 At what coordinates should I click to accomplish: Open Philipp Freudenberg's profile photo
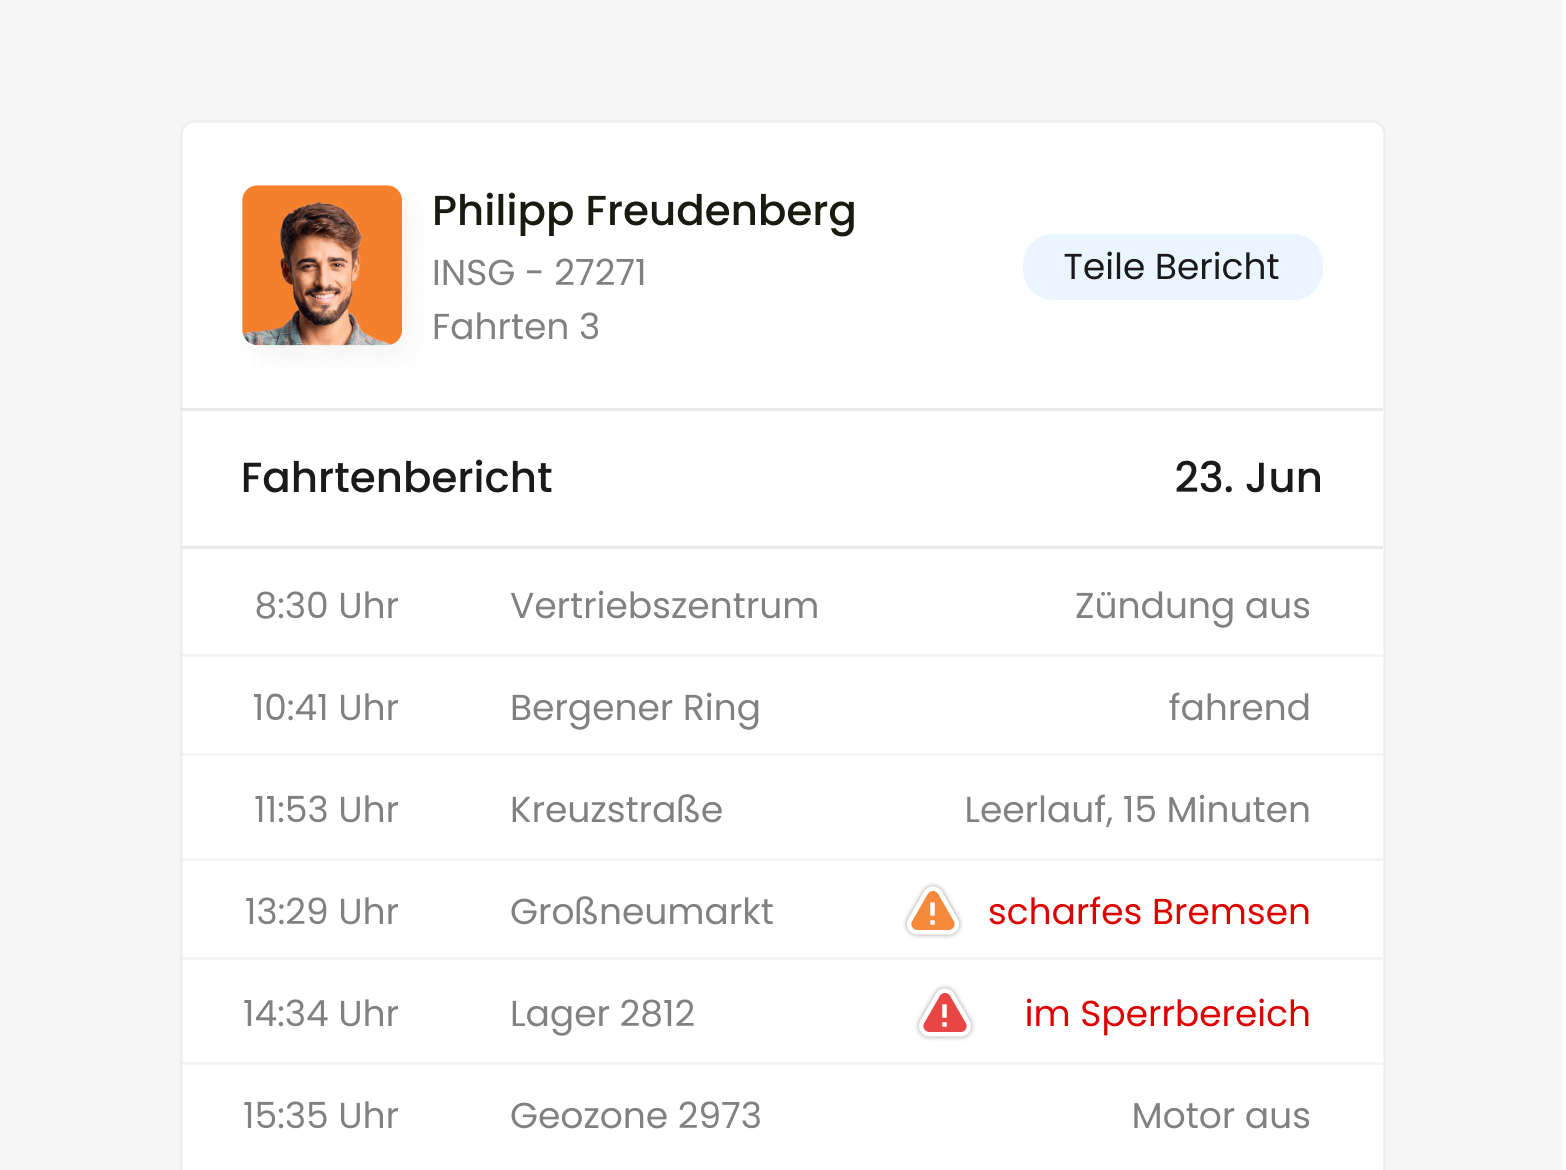pos(322,265)
